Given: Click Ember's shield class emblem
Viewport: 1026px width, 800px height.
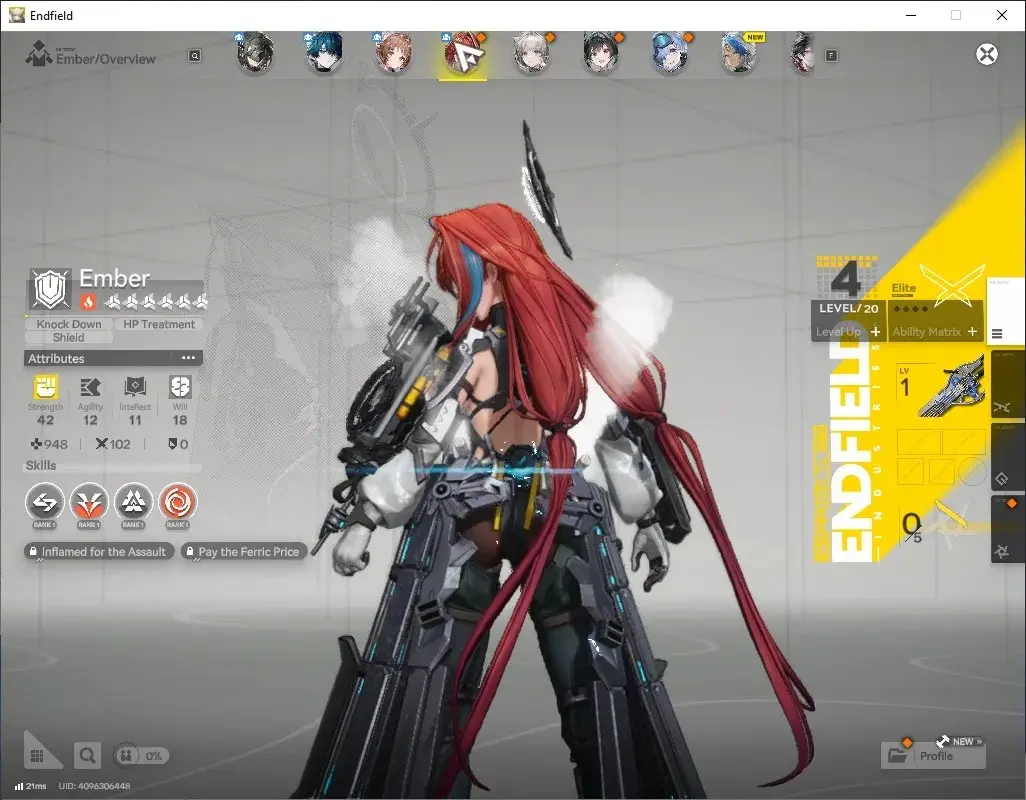Looking at the screenshot, I should [51, 288].
